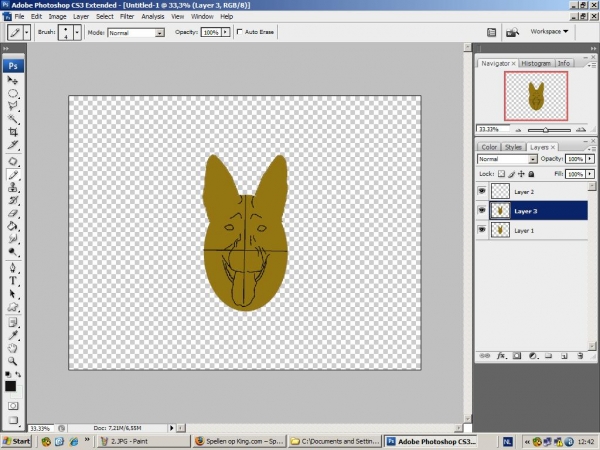Select the Healing Brush tool

pos(13,161)
